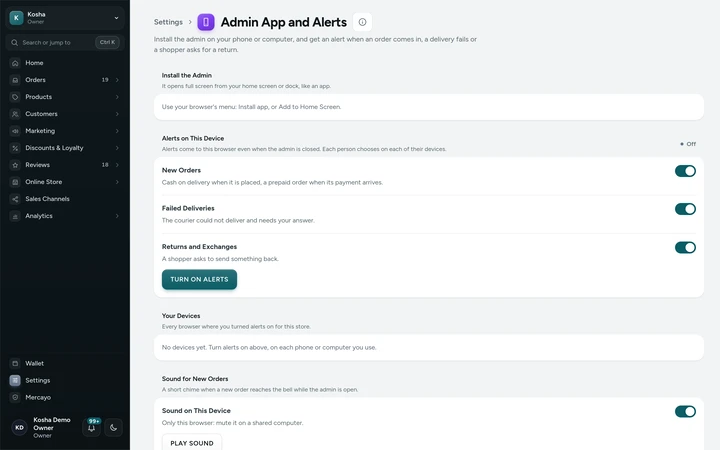The width and height of the screenshot is (720, 450).
Task: Expand the Customers submenu chevron
Action: [117, 114]
